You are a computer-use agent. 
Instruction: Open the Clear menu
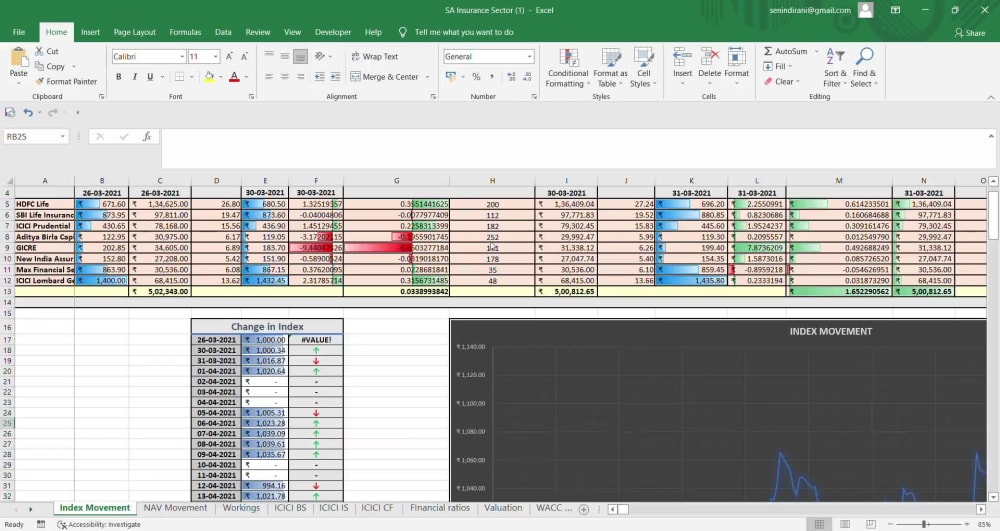tap(781, 82)
